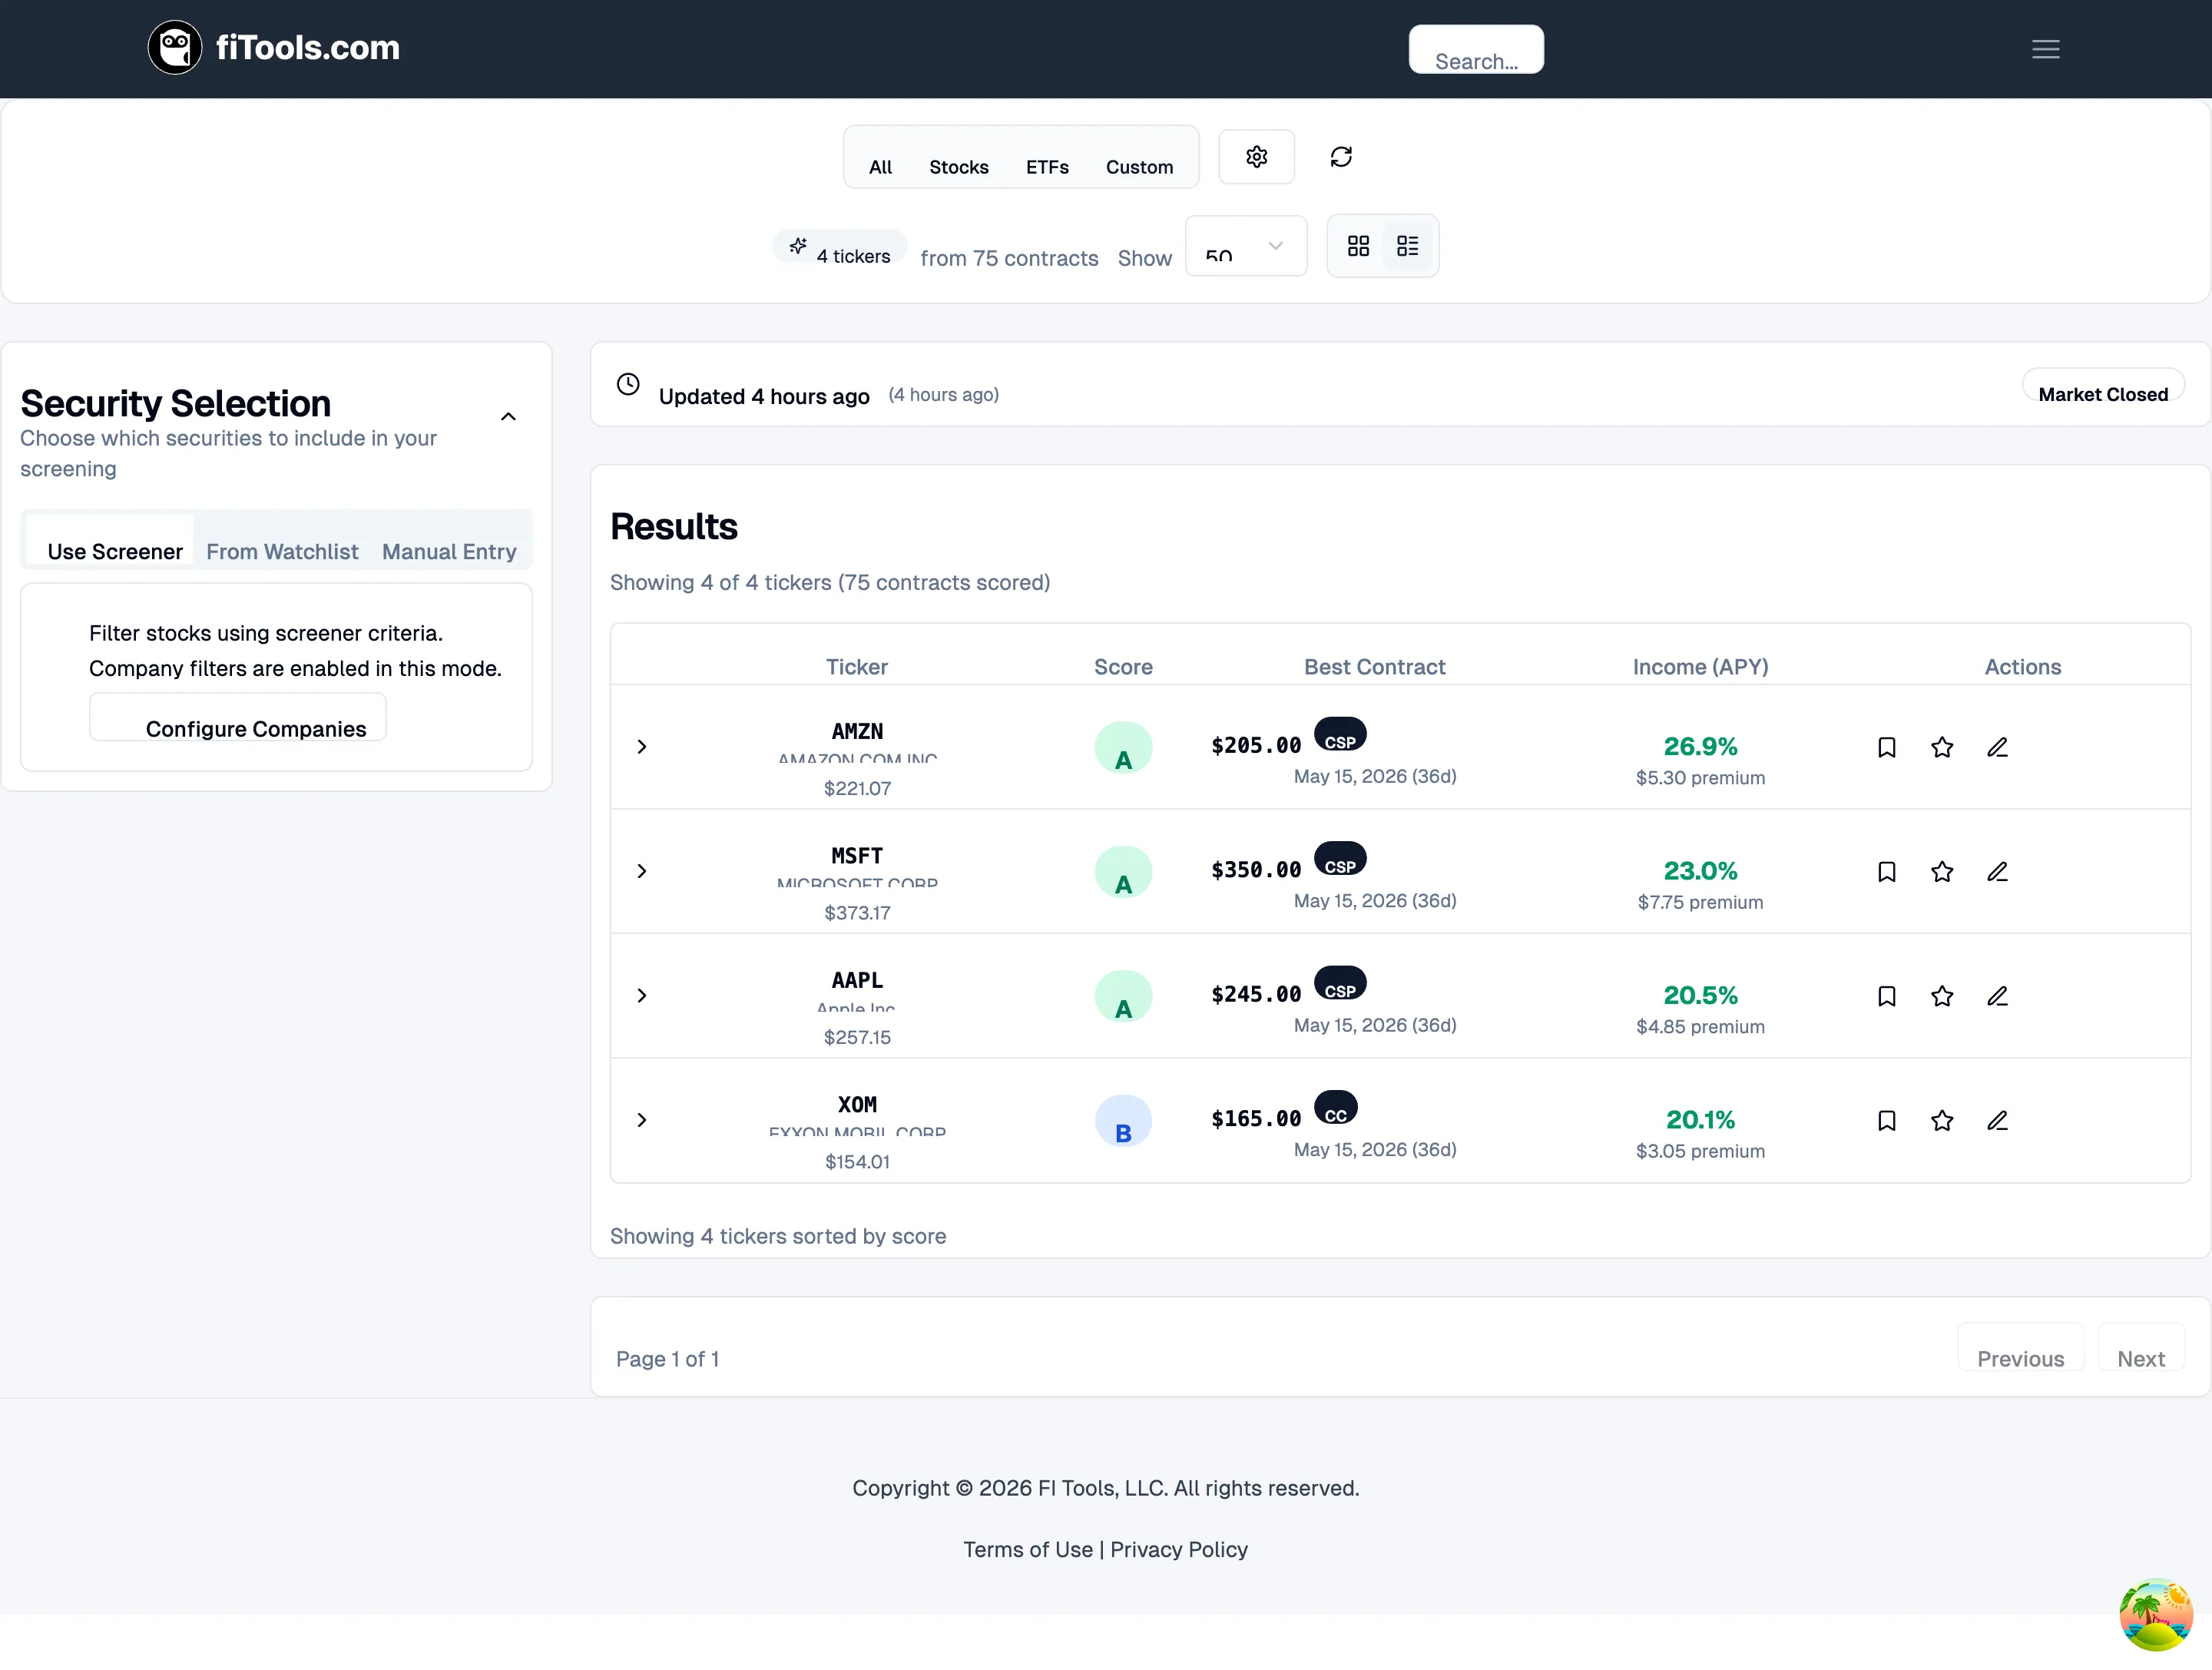This screenshot has width=2212, height=1670.
Task: Click the fiTools.com site title
Action: pyautogui.click(x=308, y=48)
